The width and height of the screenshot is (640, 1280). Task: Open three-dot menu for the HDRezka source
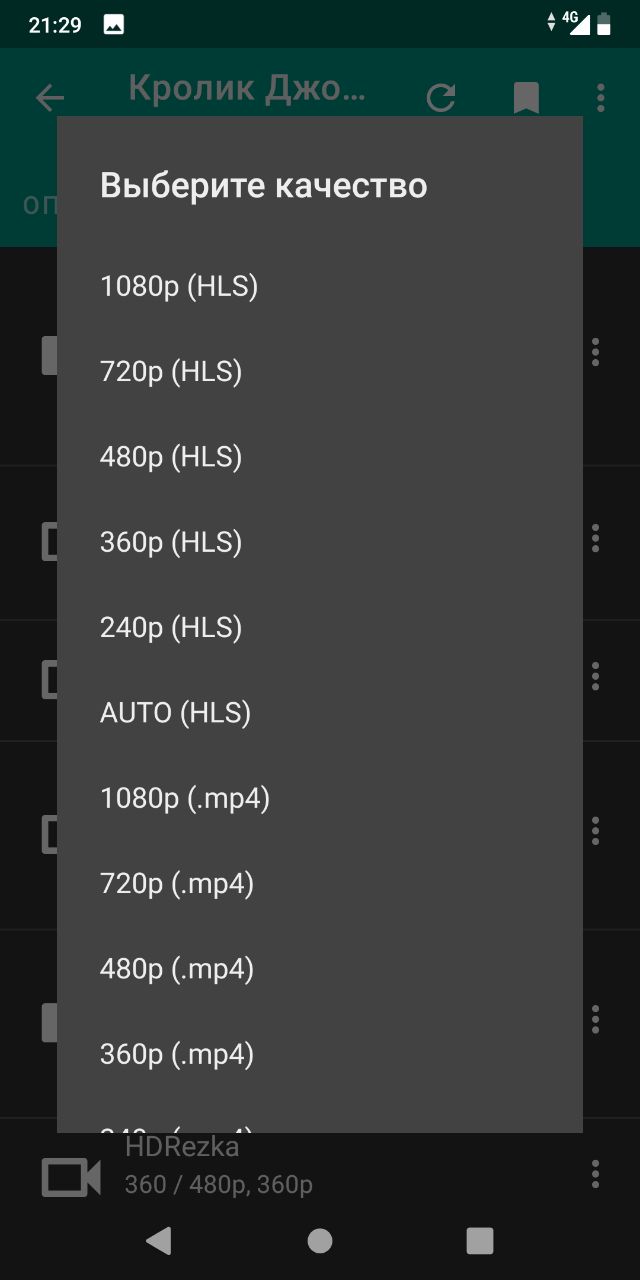(595, 1174)
